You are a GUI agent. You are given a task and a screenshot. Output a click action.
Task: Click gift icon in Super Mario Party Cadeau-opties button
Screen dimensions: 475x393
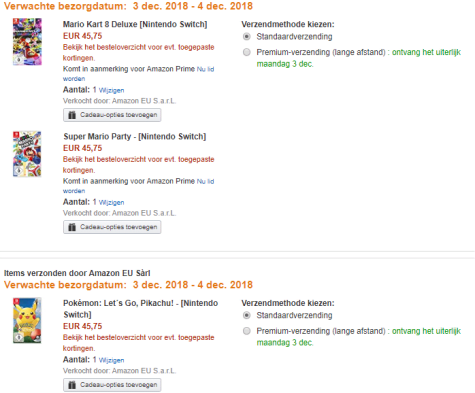pos(72,227)
